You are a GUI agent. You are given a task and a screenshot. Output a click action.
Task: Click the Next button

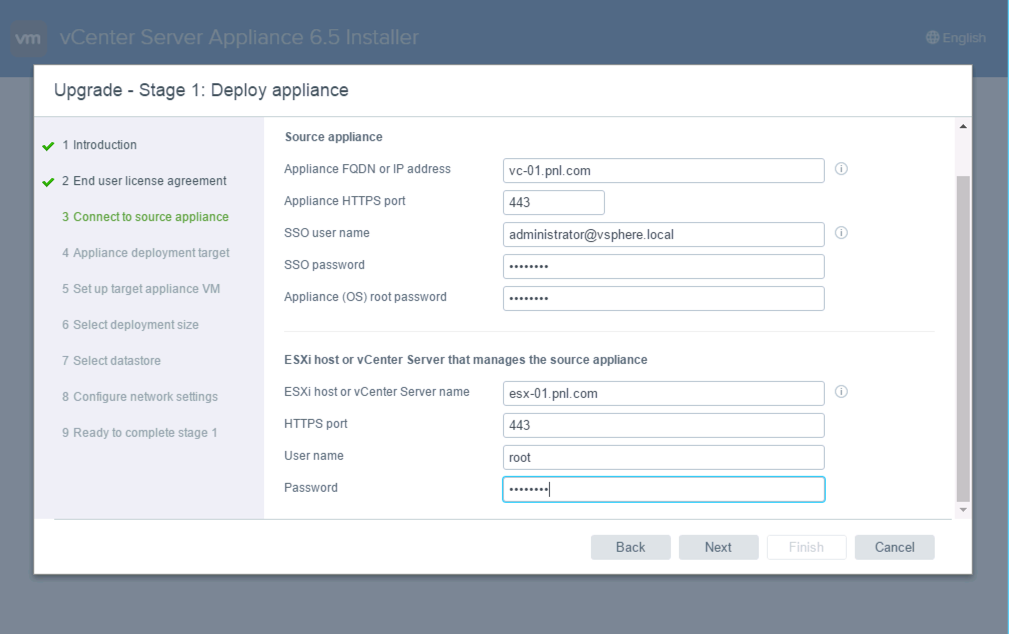(718, 547)
